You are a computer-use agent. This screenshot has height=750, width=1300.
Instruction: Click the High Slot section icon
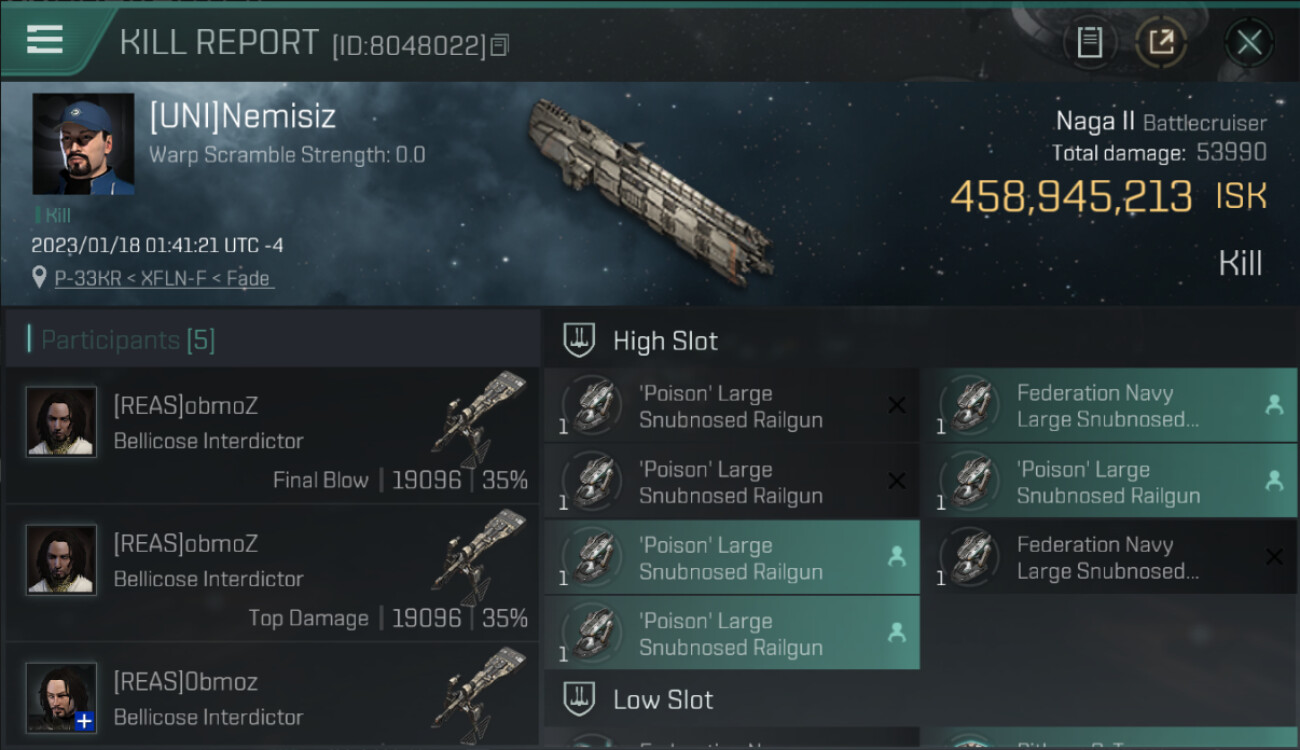(x=580, y=340)
